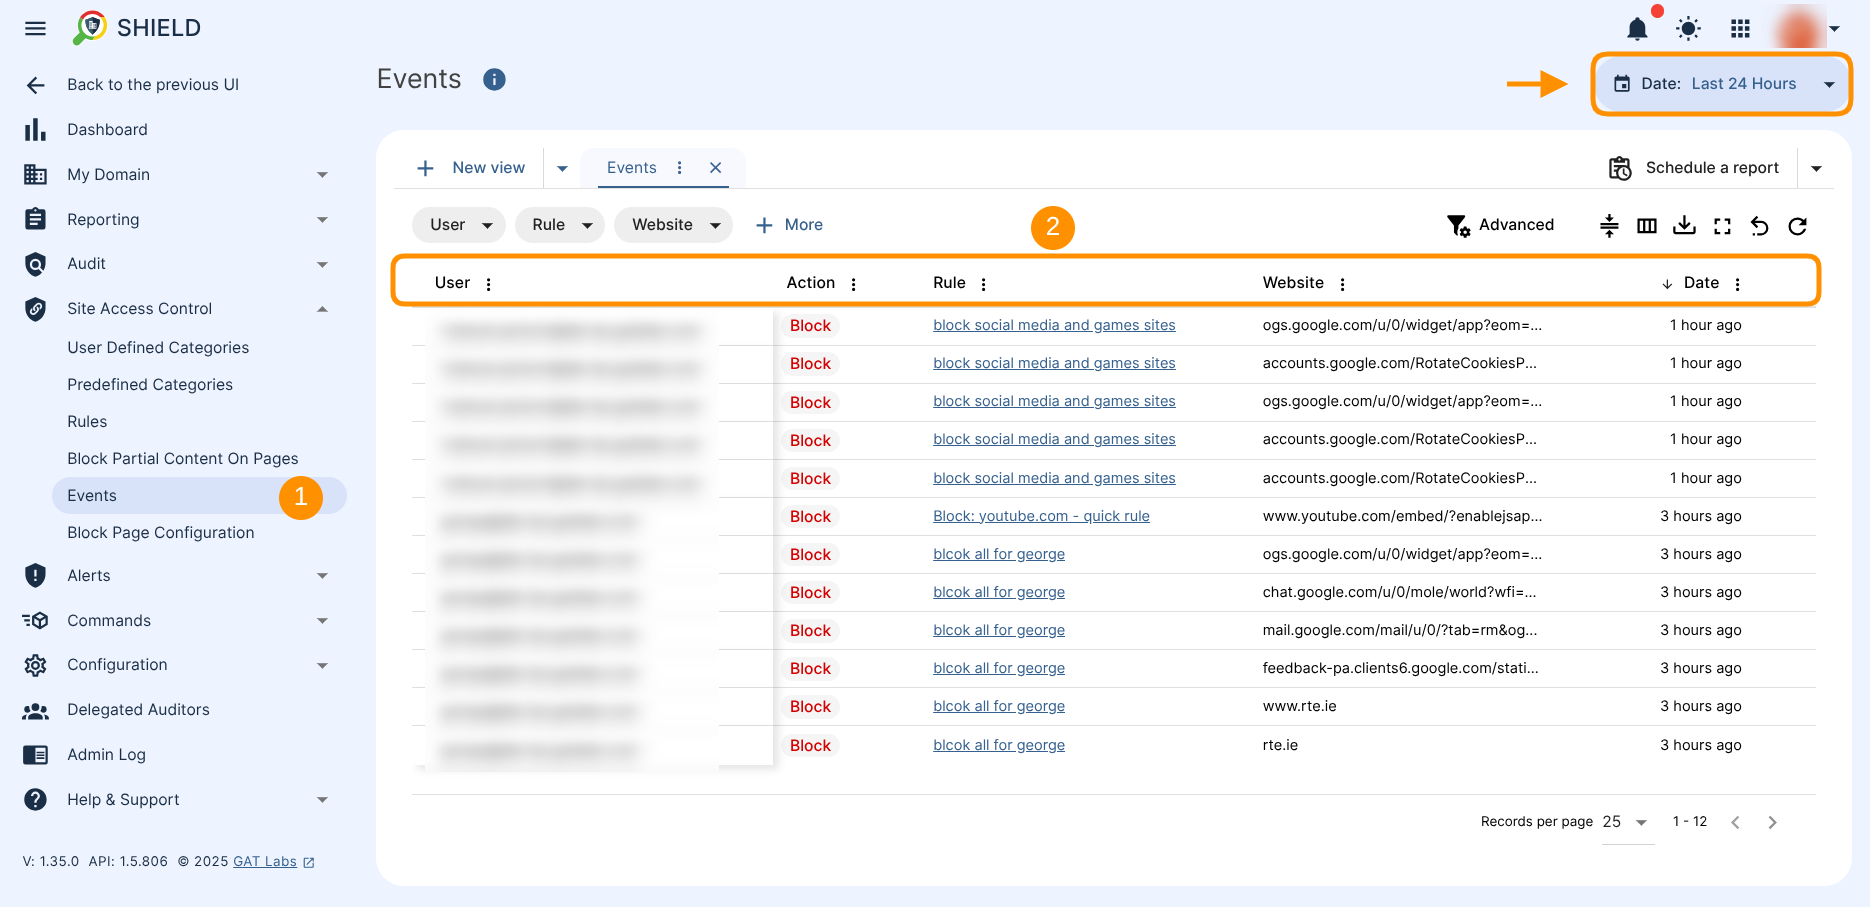Image resolution: width=1870 pixels, height=907 pixels.
Task: Close the Events view tab
Action: click(716, 168)
